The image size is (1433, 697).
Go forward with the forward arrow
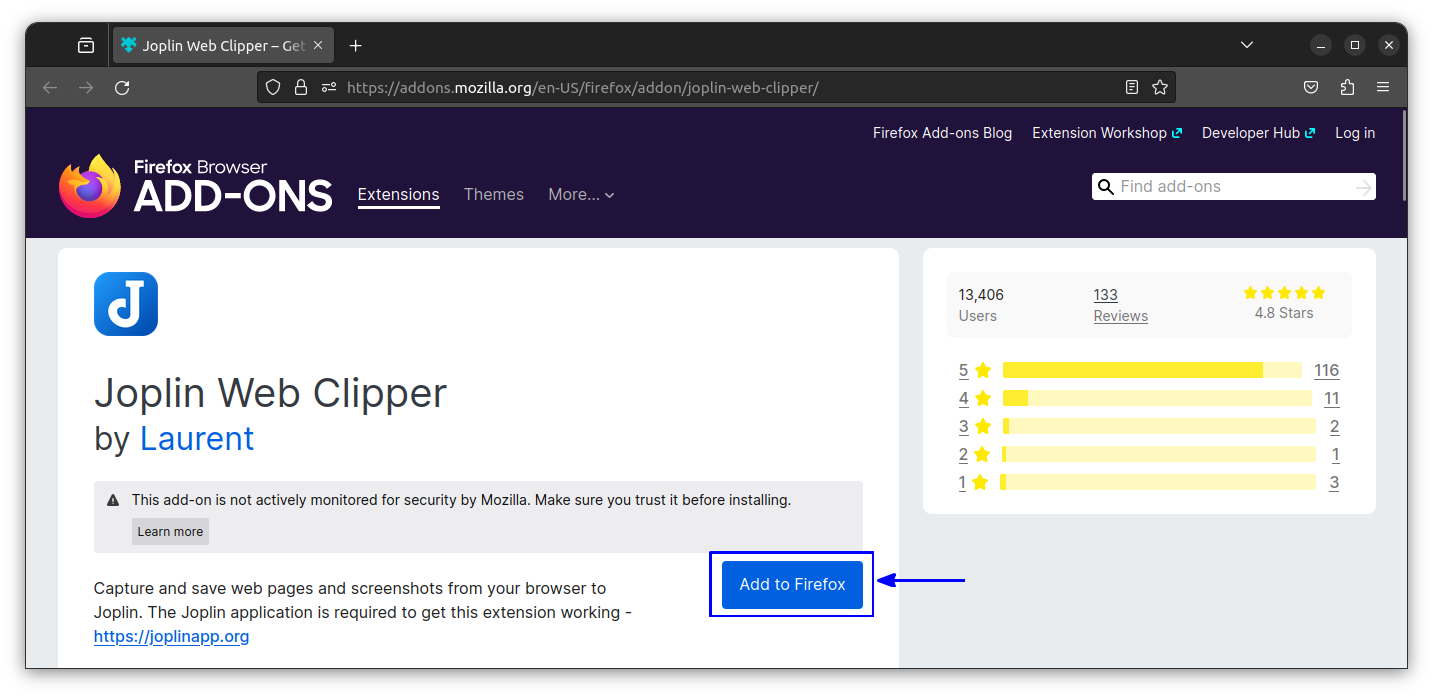(86, 88)
